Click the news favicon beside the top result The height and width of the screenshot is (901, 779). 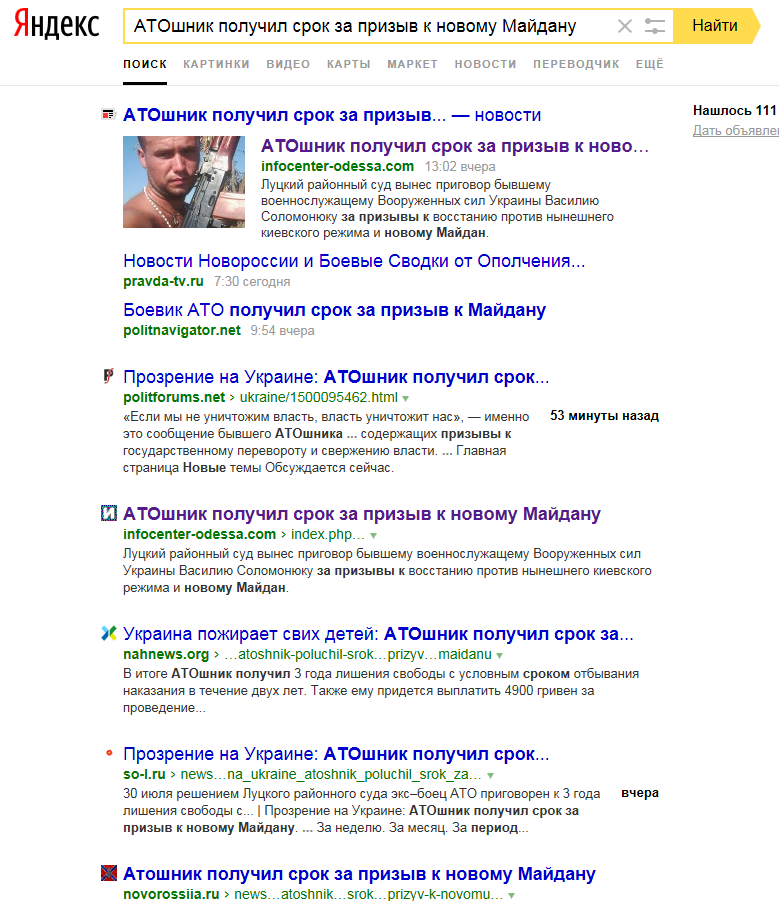point(109,114)
